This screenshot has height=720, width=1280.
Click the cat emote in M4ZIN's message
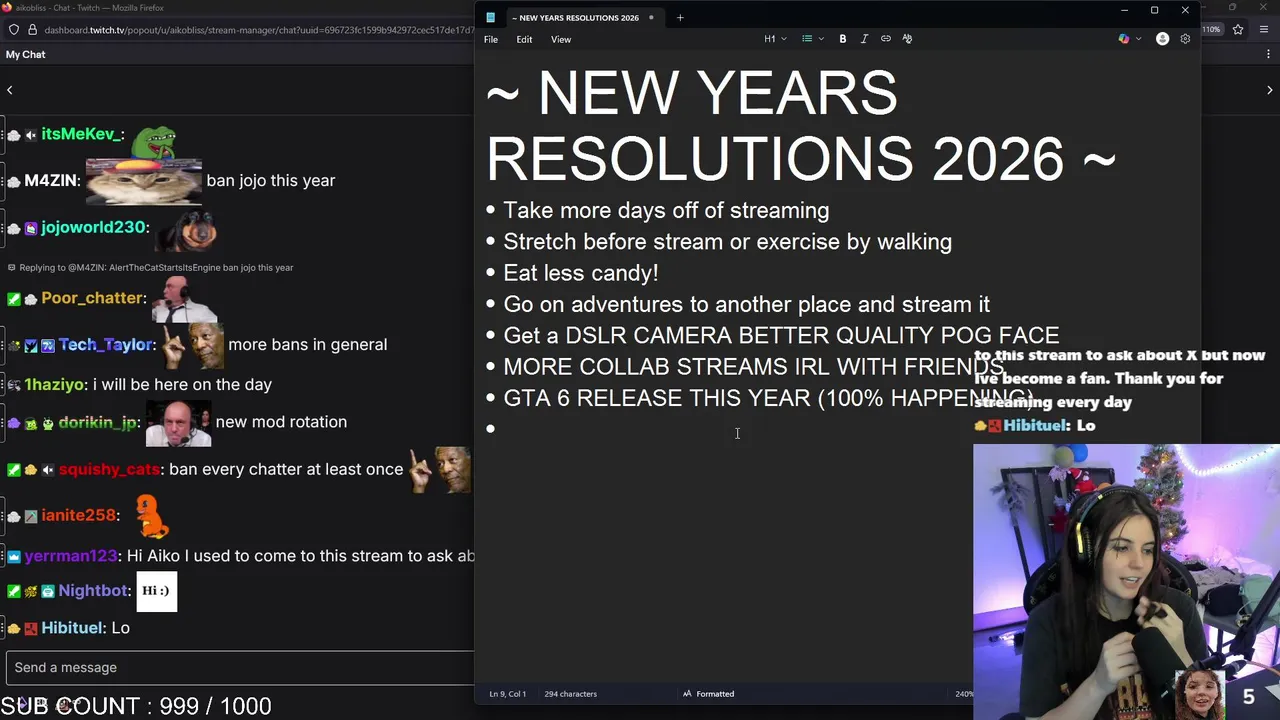tap(144, 180)
